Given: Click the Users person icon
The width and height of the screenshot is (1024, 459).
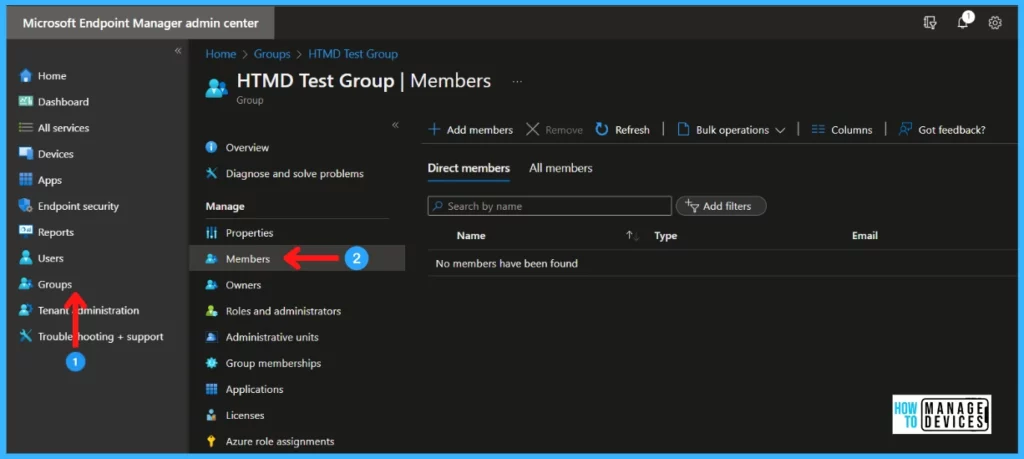Looking at the screenshot, I should click(25, 258).
